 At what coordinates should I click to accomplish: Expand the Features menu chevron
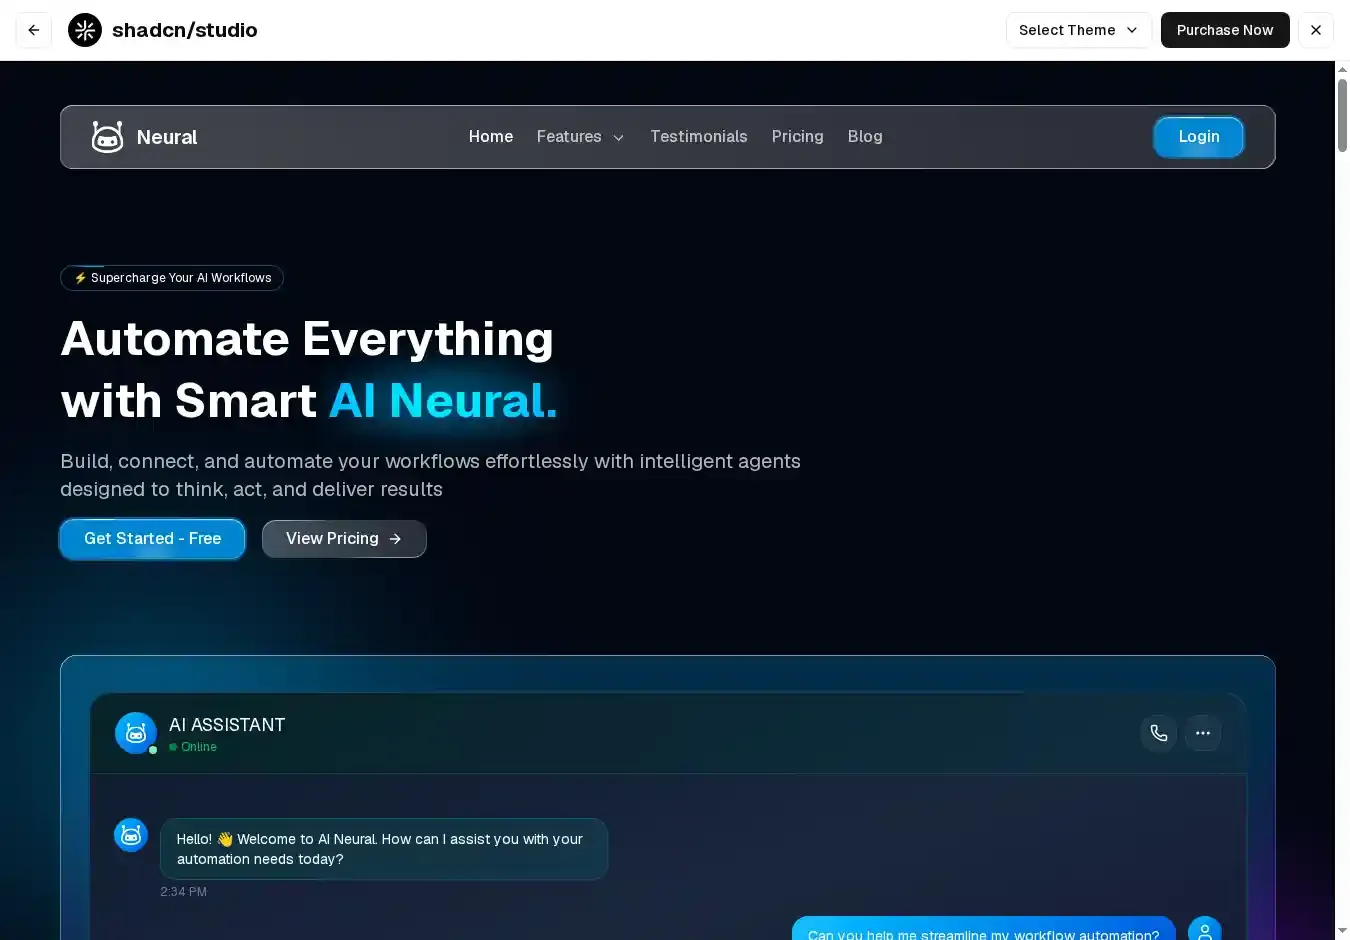click(x=618, y=138)
